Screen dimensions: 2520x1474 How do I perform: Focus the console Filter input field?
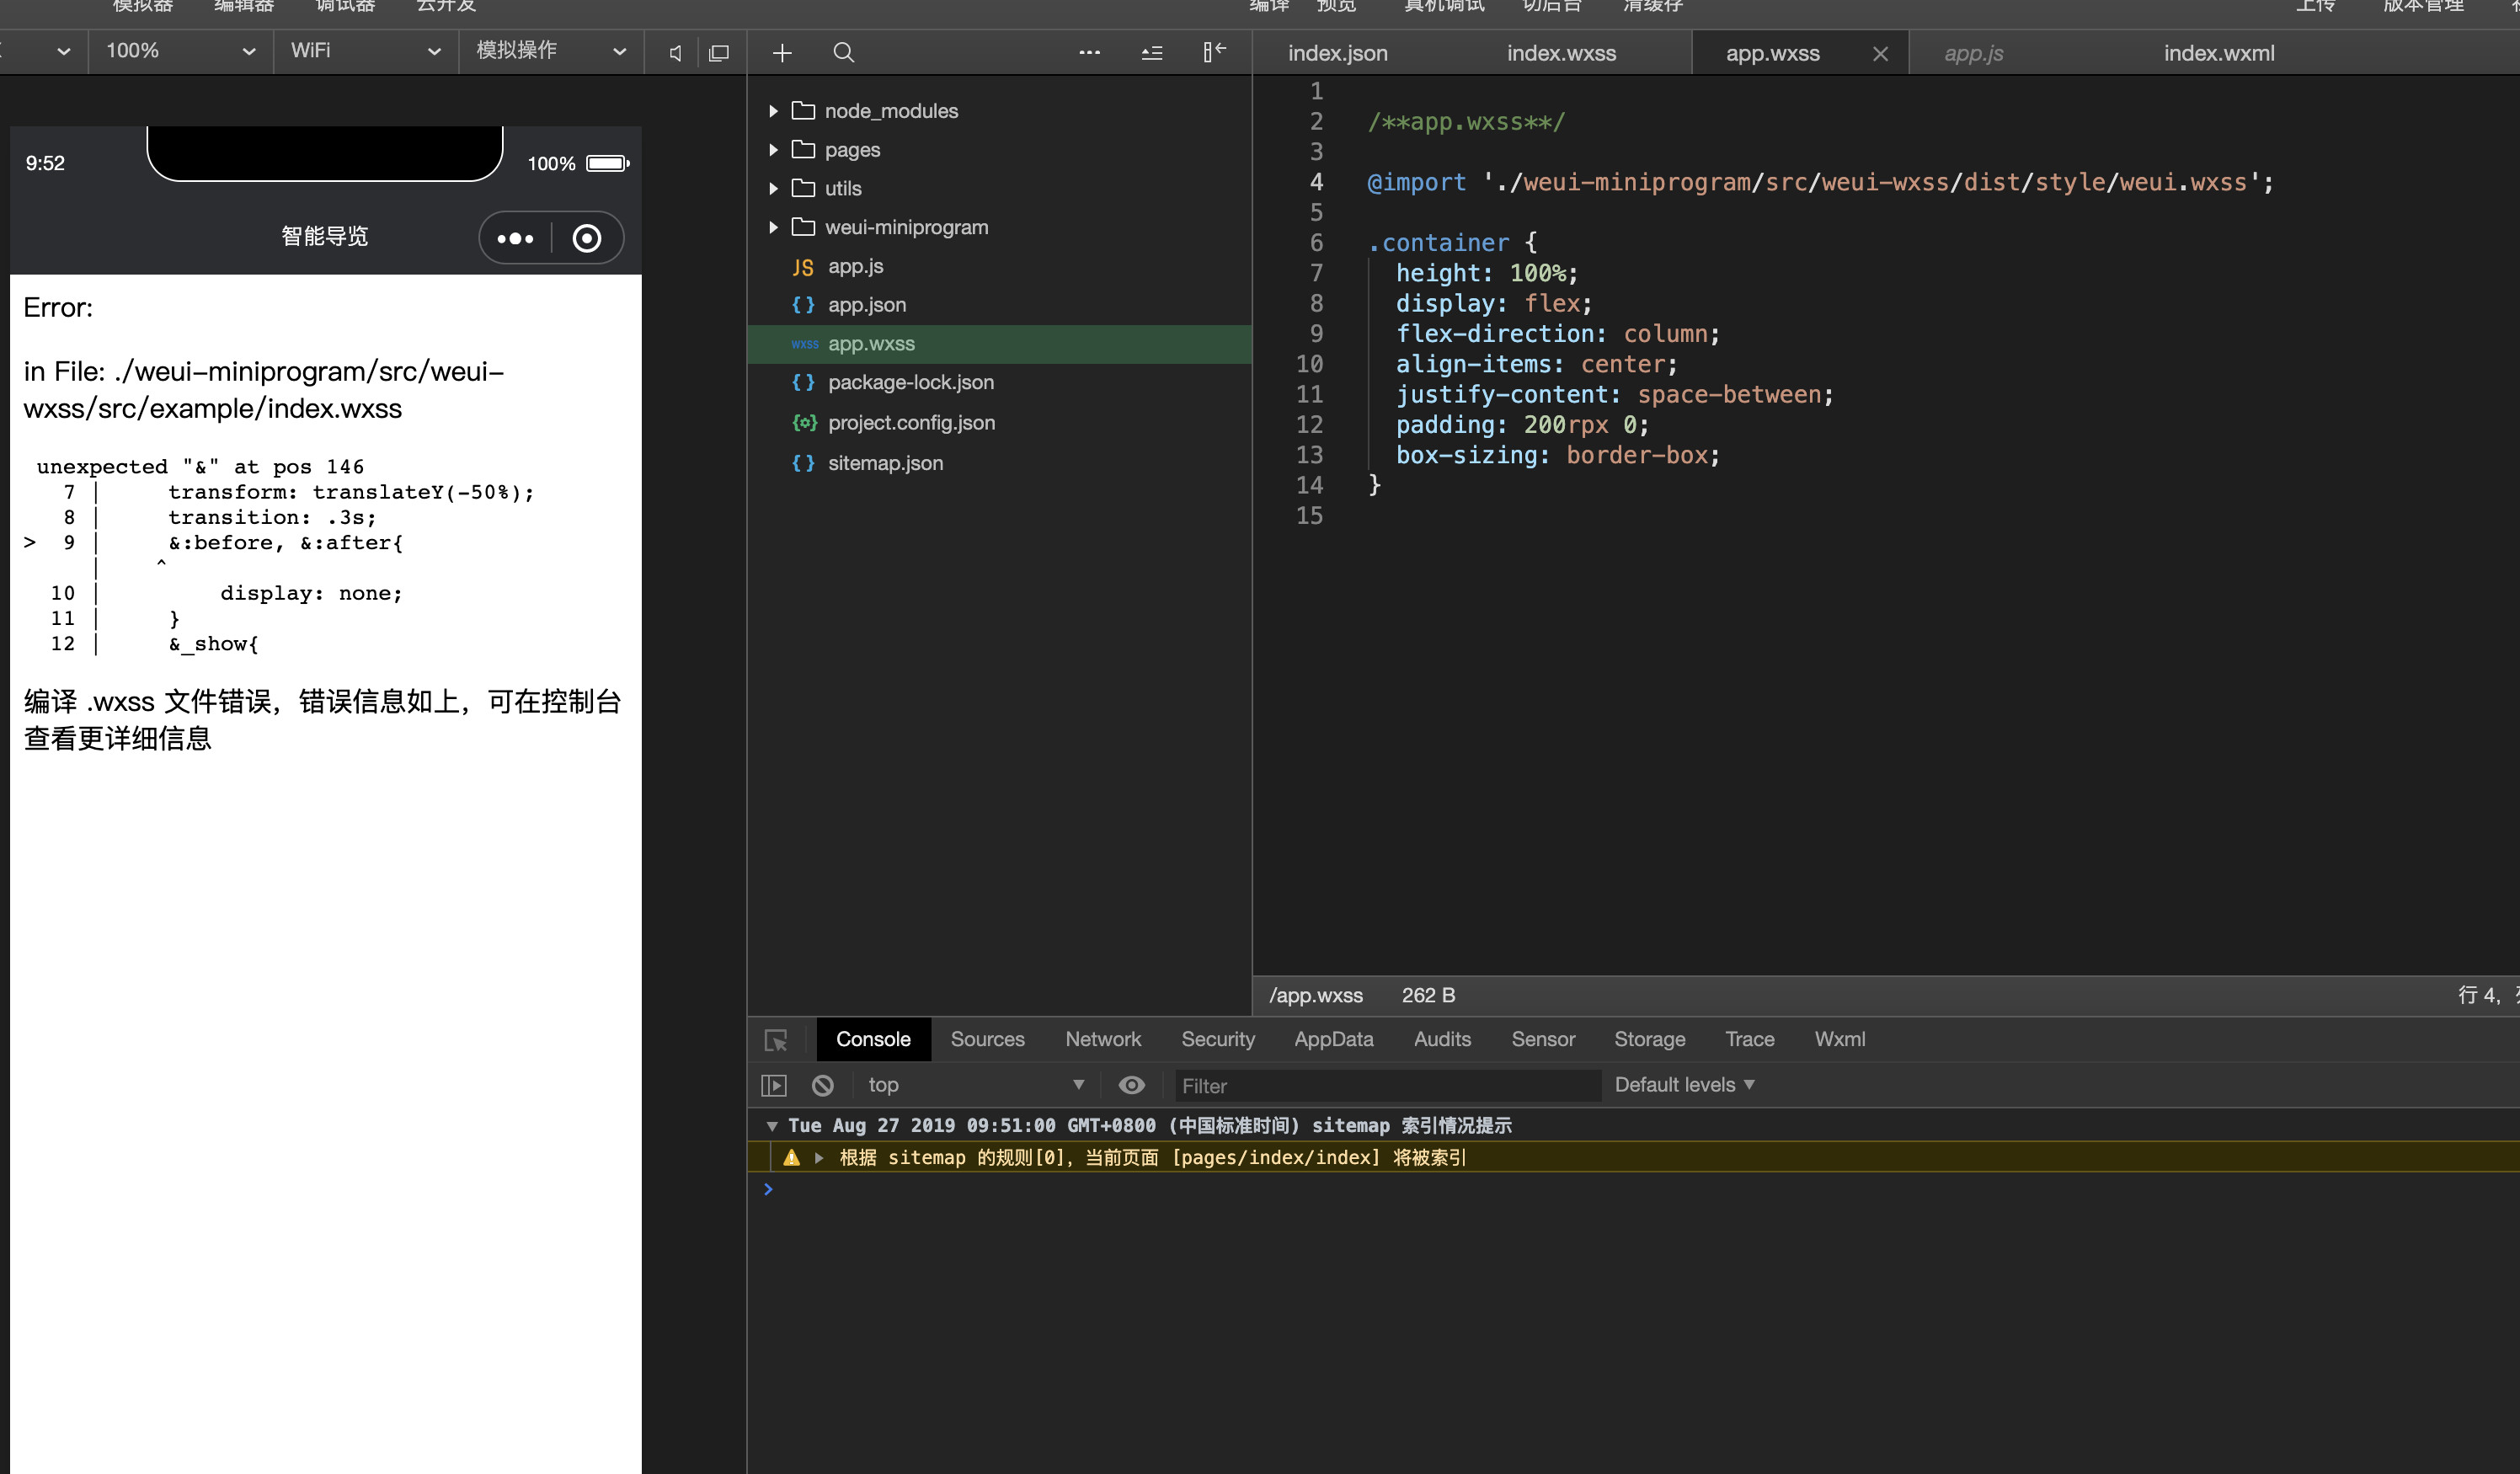[1388, 1086]
